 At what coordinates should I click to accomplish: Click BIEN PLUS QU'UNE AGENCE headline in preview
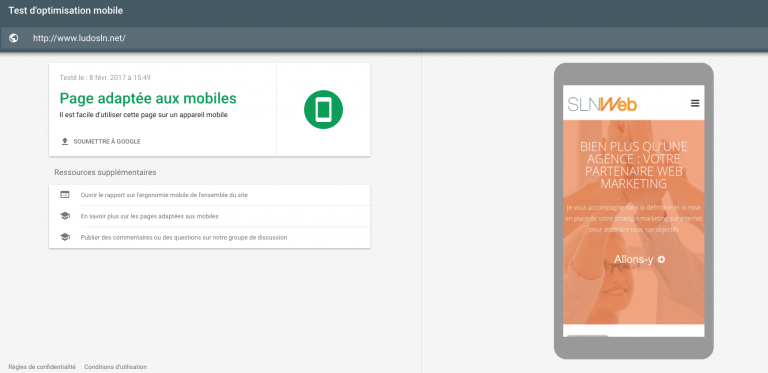(633, 165)
